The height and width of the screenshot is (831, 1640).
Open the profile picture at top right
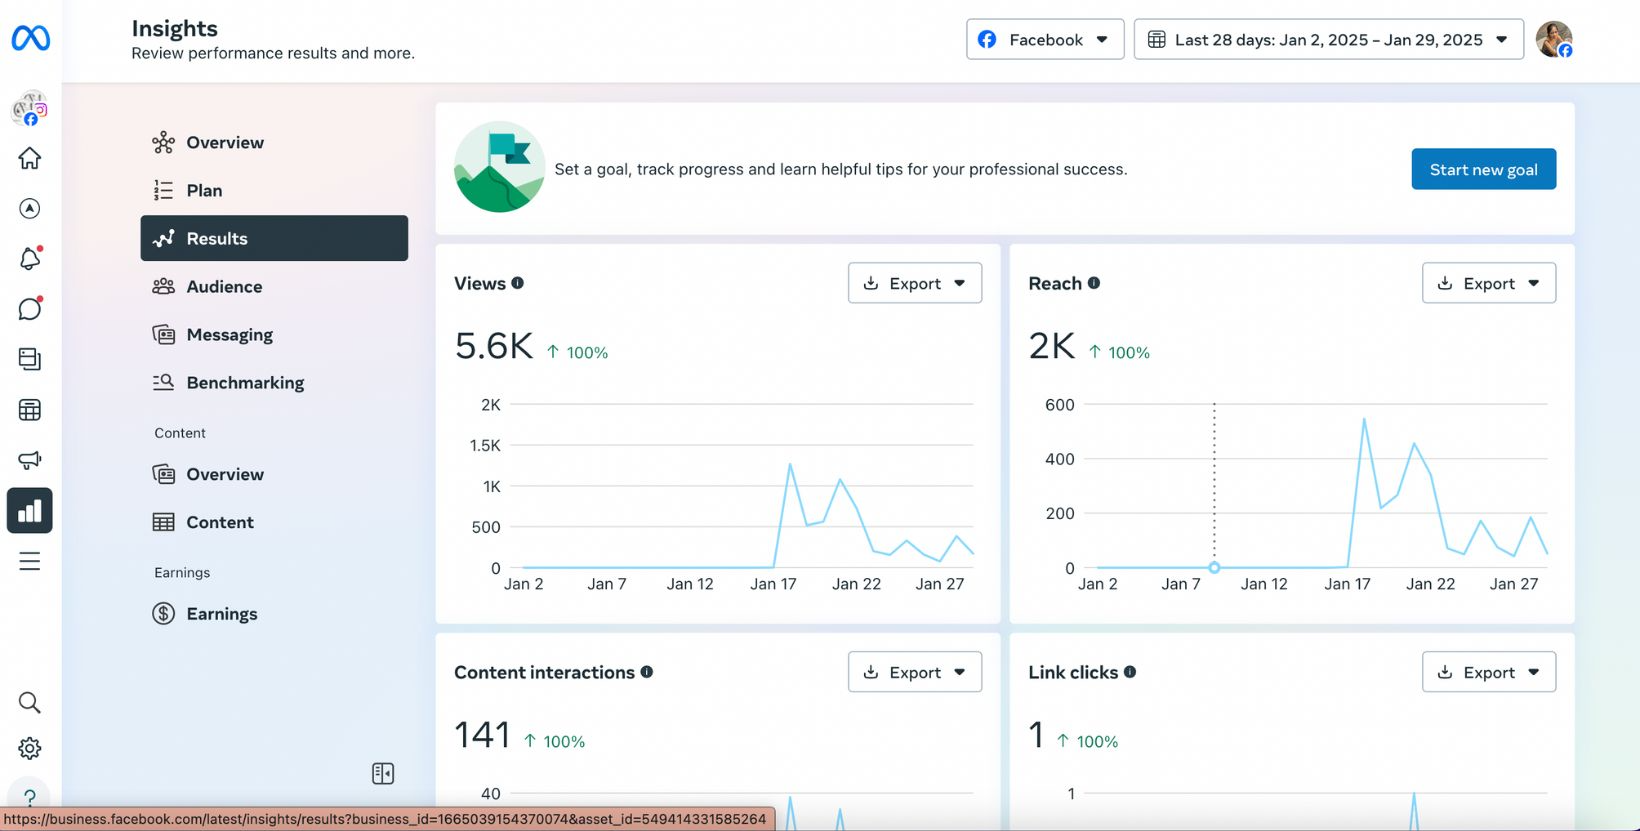point(1554,39)
